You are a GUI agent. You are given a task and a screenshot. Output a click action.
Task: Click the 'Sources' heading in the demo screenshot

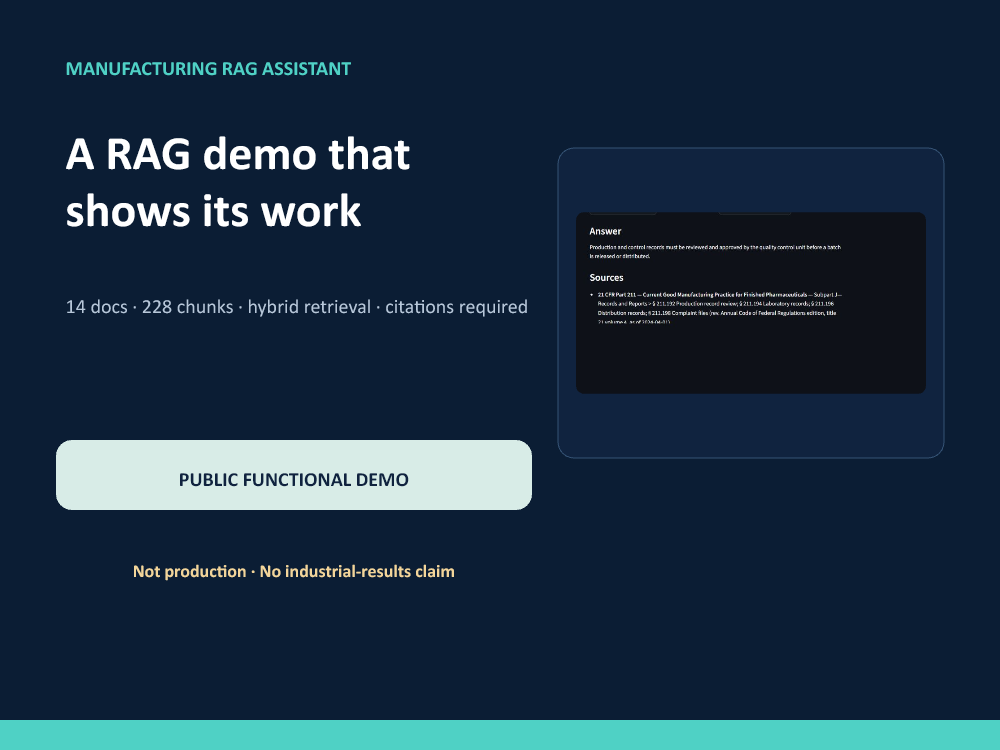607,277
